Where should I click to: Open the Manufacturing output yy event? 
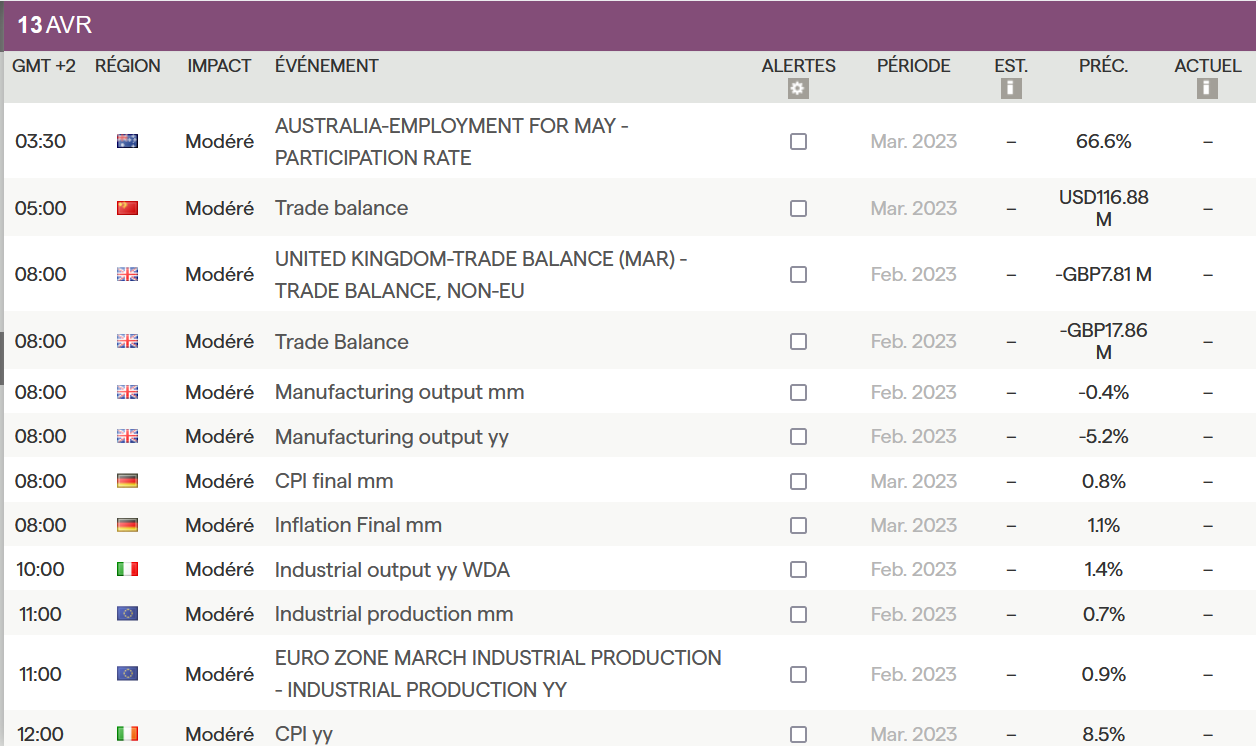(391, 437)
